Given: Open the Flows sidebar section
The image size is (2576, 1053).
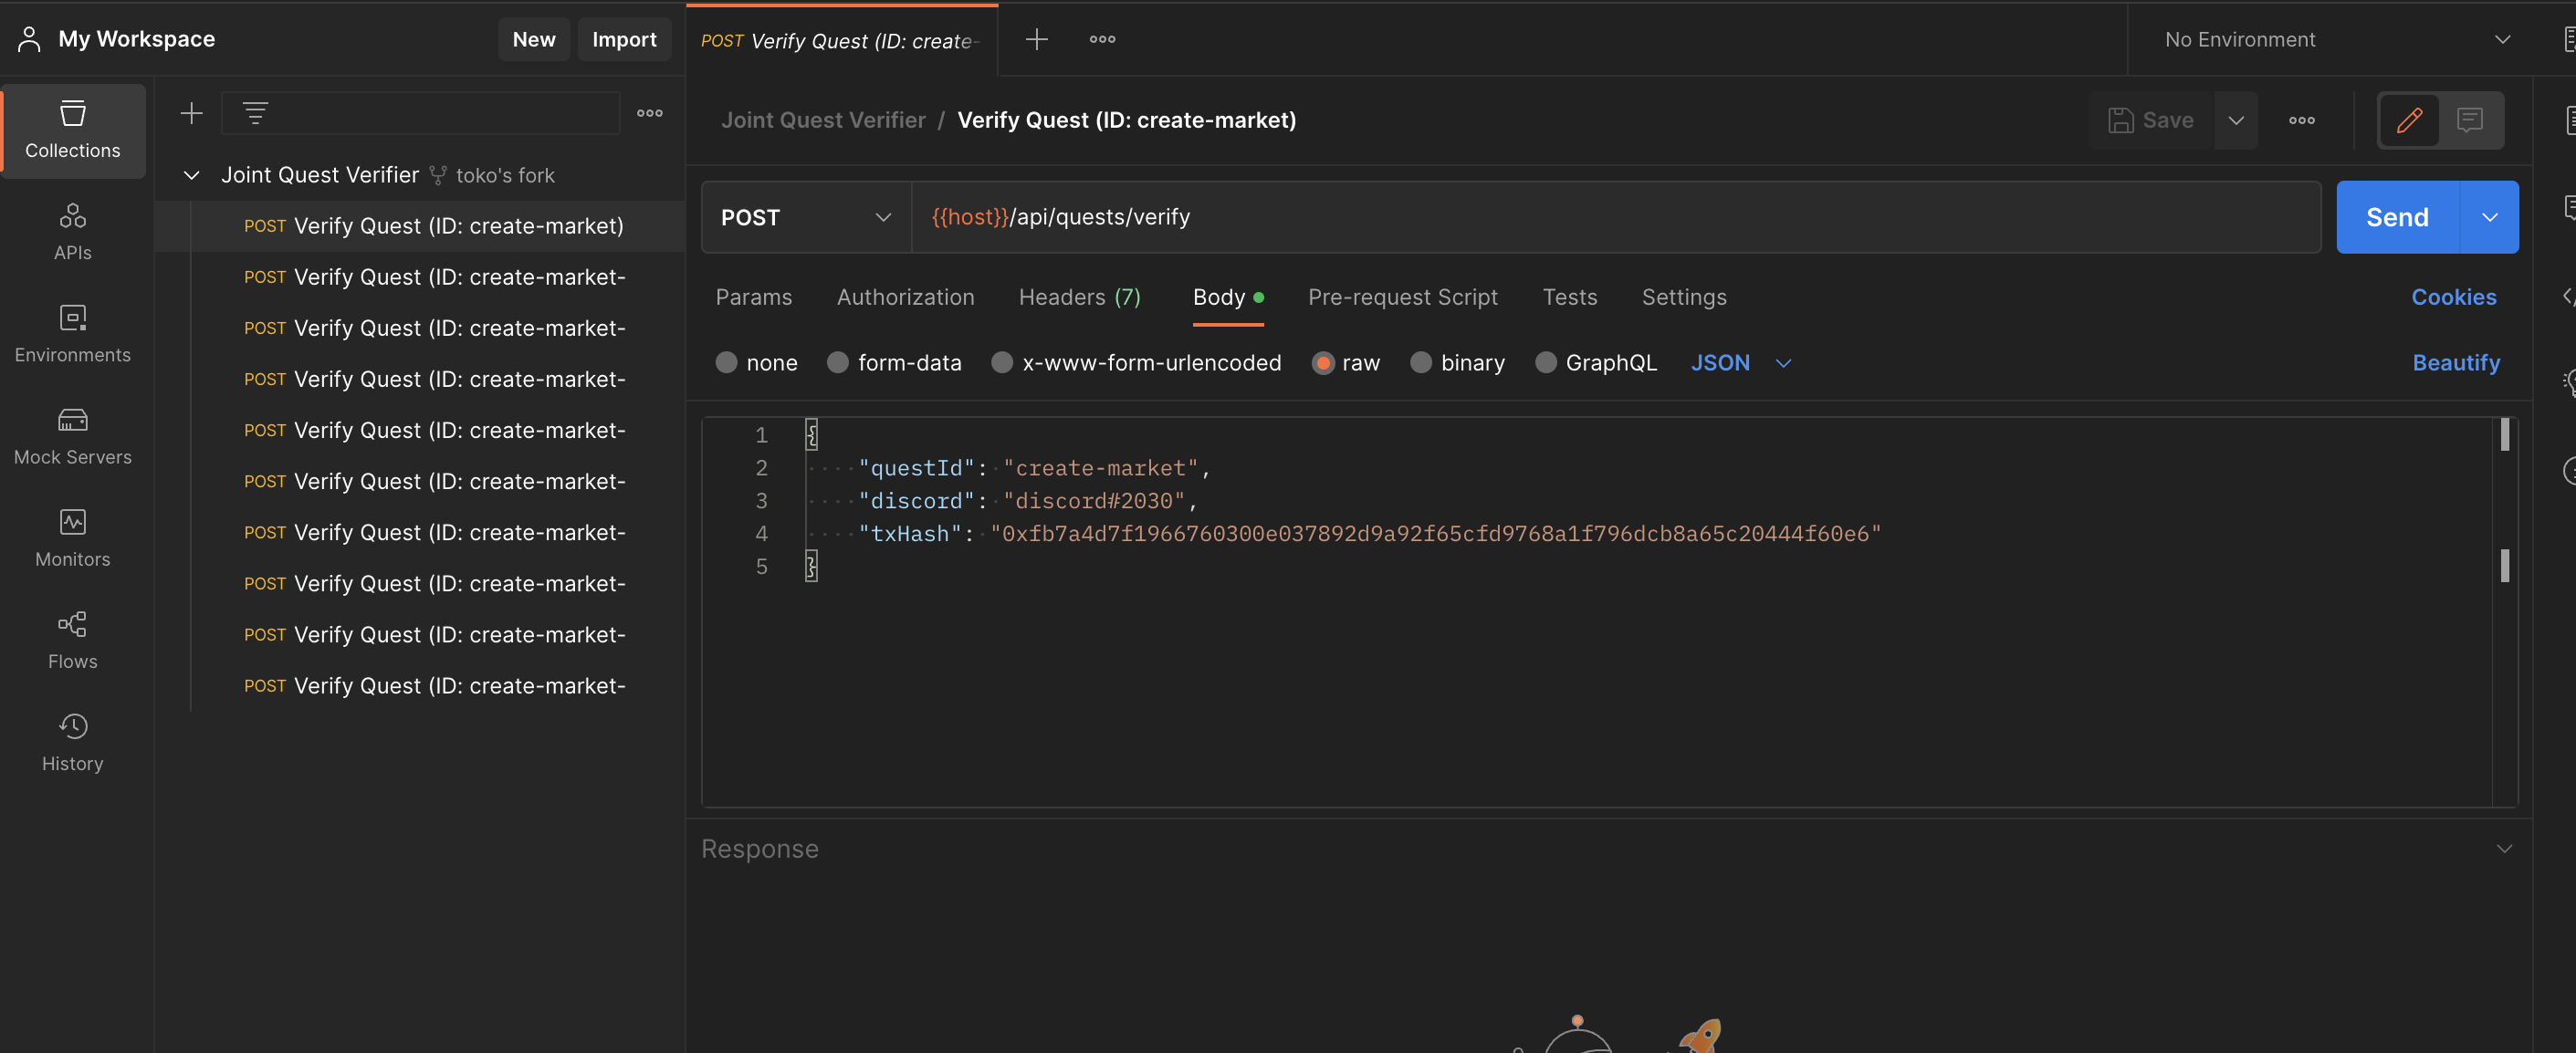Looking at the screenshot, I should point(72,640).
